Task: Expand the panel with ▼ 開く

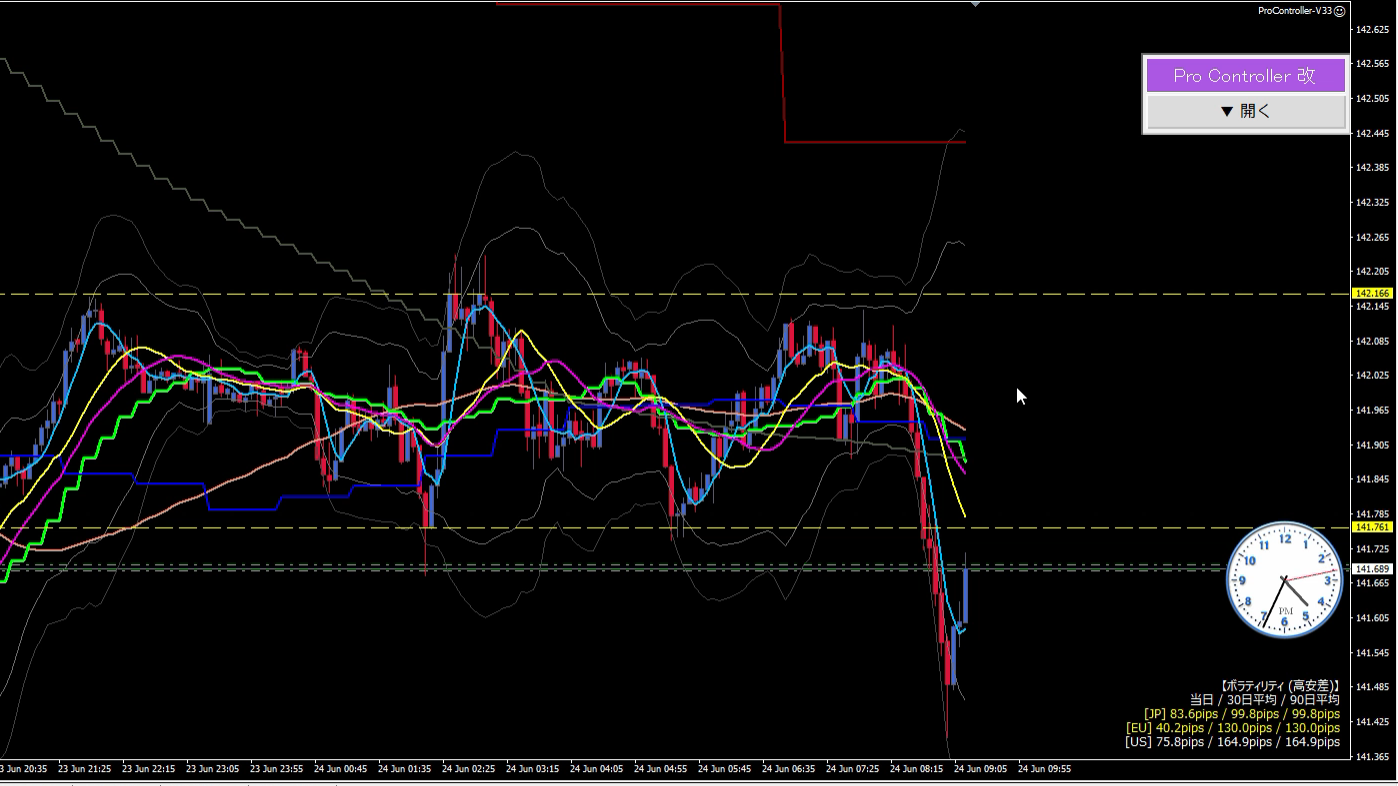Action: pyautogui.click(x=1245, y=112)
